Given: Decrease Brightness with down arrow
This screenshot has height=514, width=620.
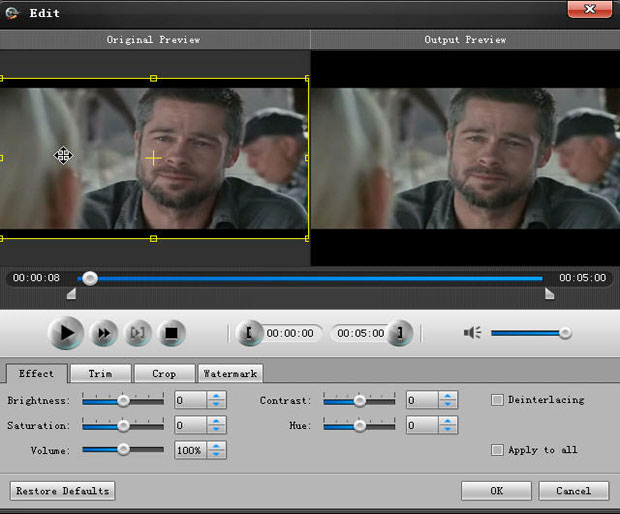Looking at the screenshot, I should click(216, 404).
